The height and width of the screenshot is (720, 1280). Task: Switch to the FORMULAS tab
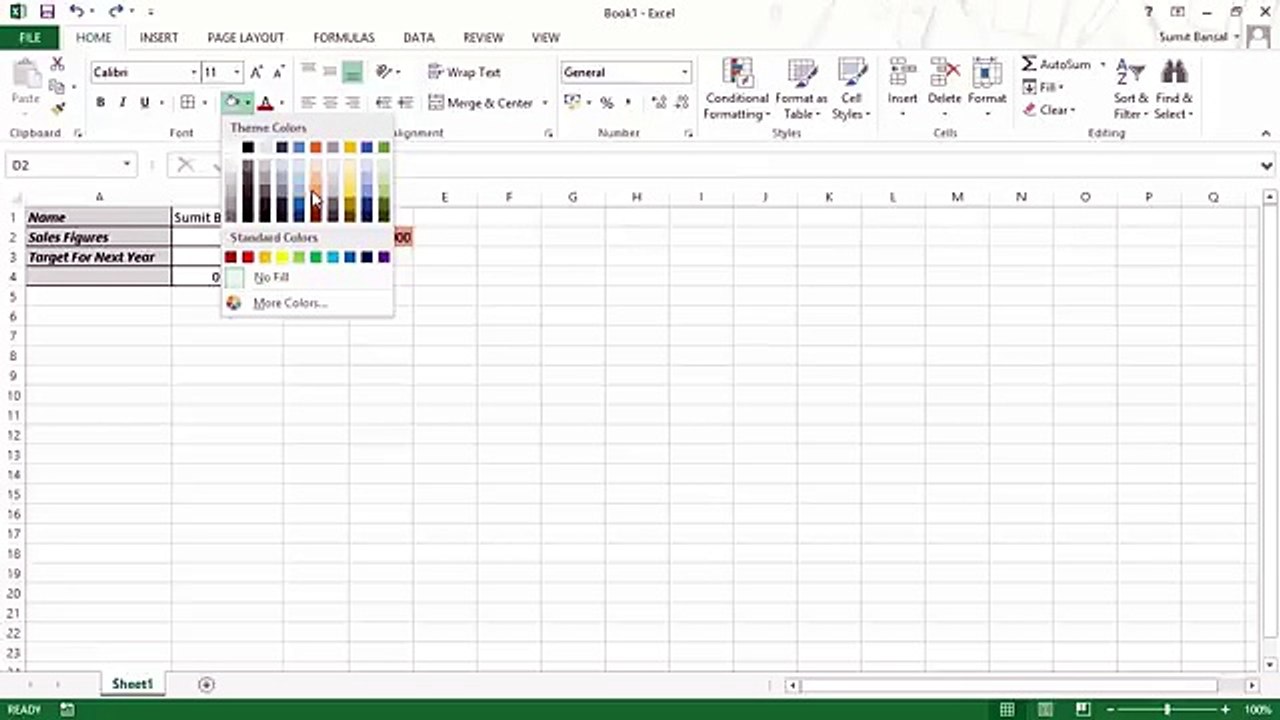click(x=344, y=37)
